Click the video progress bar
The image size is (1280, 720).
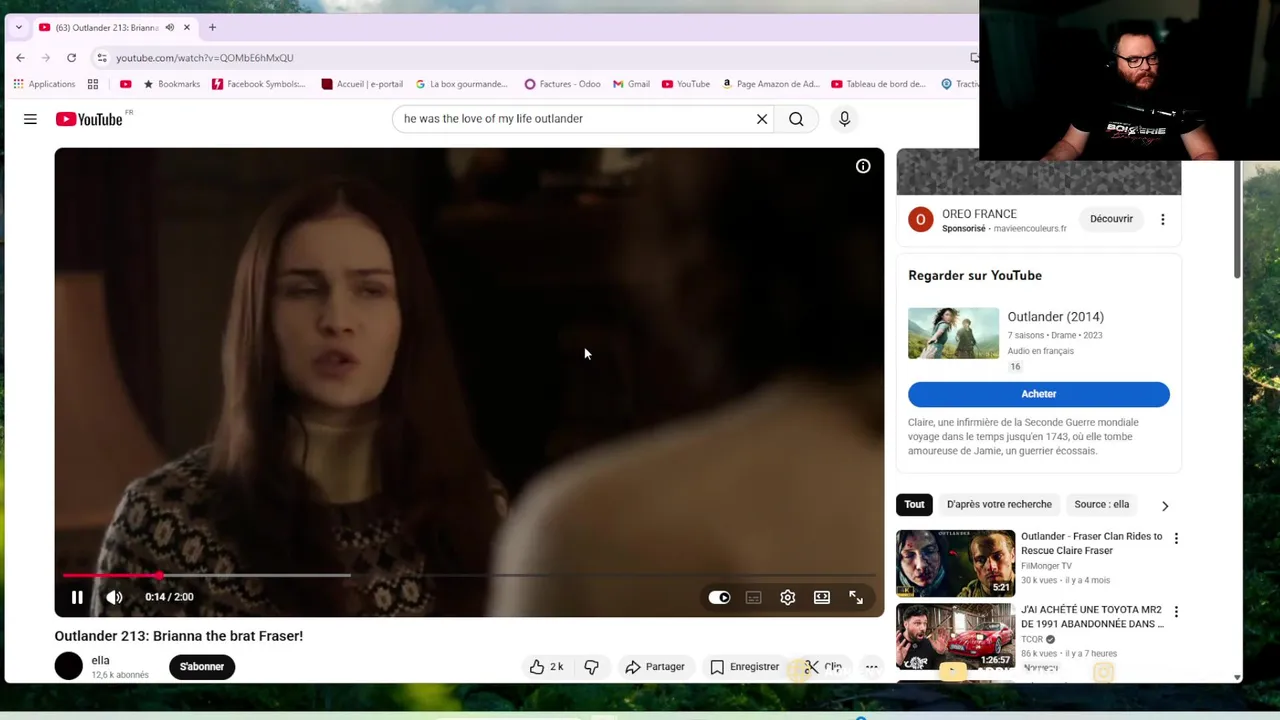[469, 575]
